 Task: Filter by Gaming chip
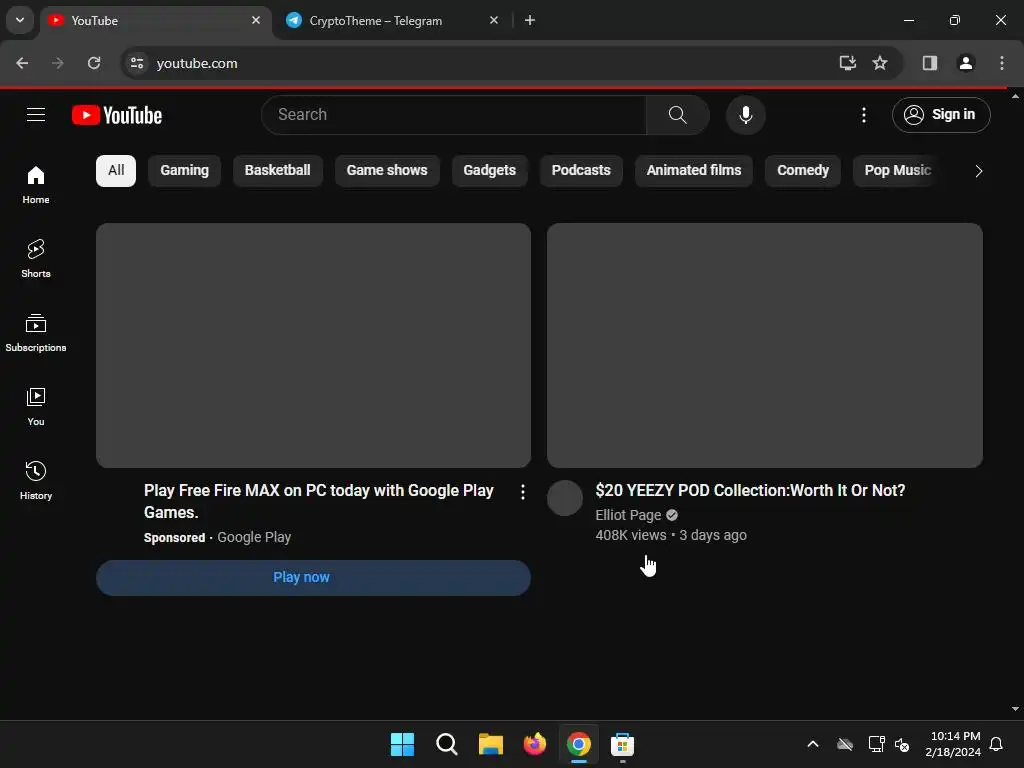[x=184, y=170]
